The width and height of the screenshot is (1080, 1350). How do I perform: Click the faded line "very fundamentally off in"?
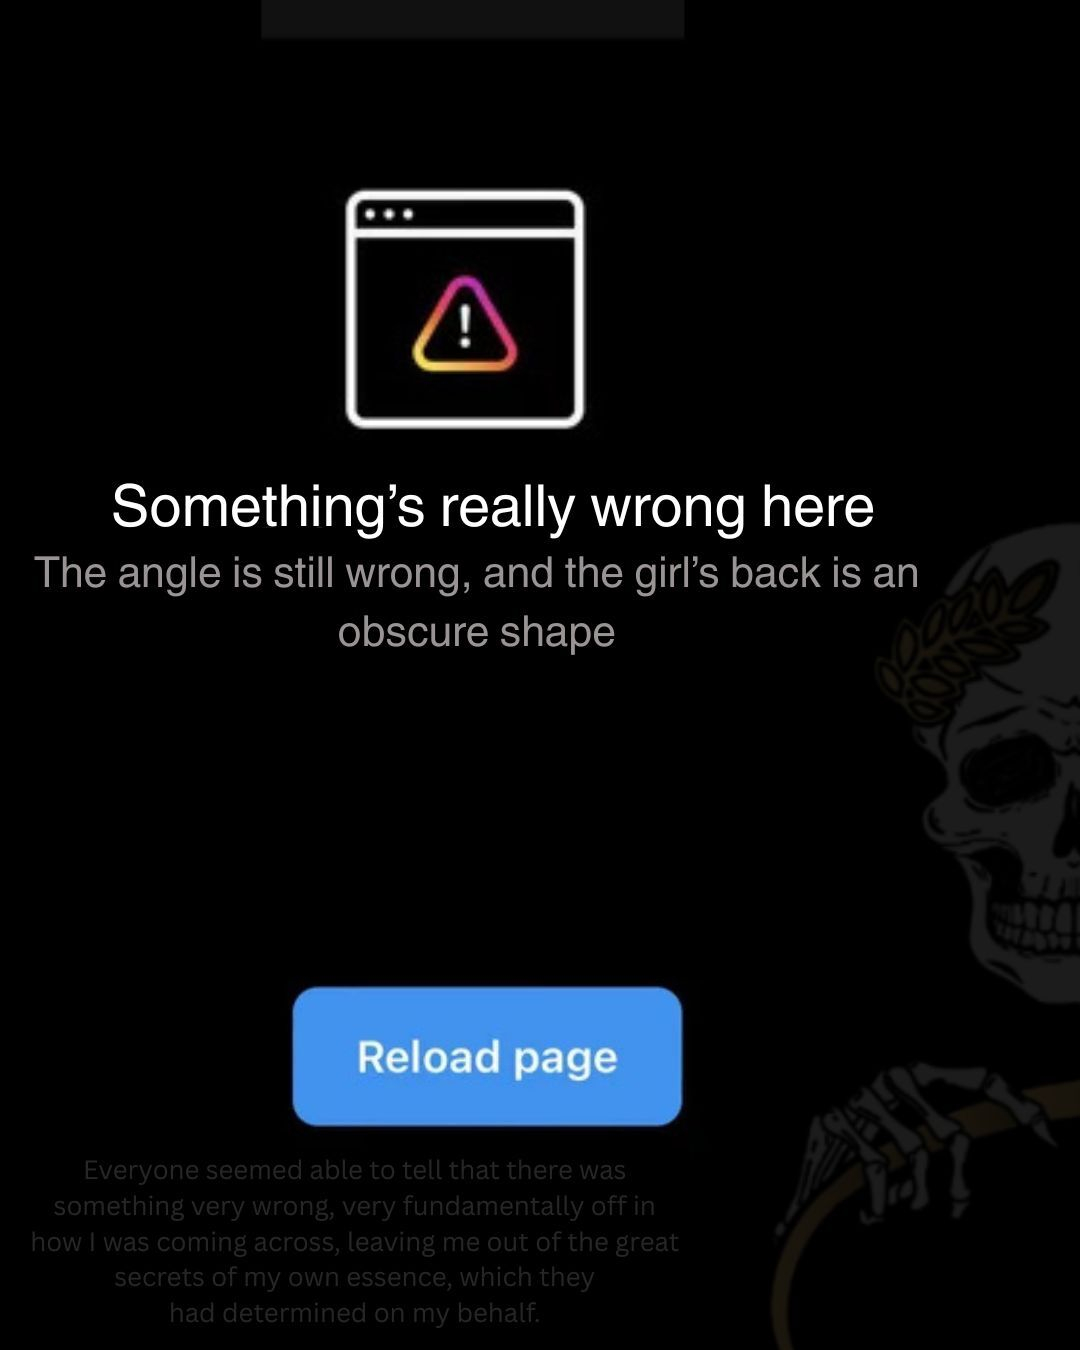click(498, 1206)
